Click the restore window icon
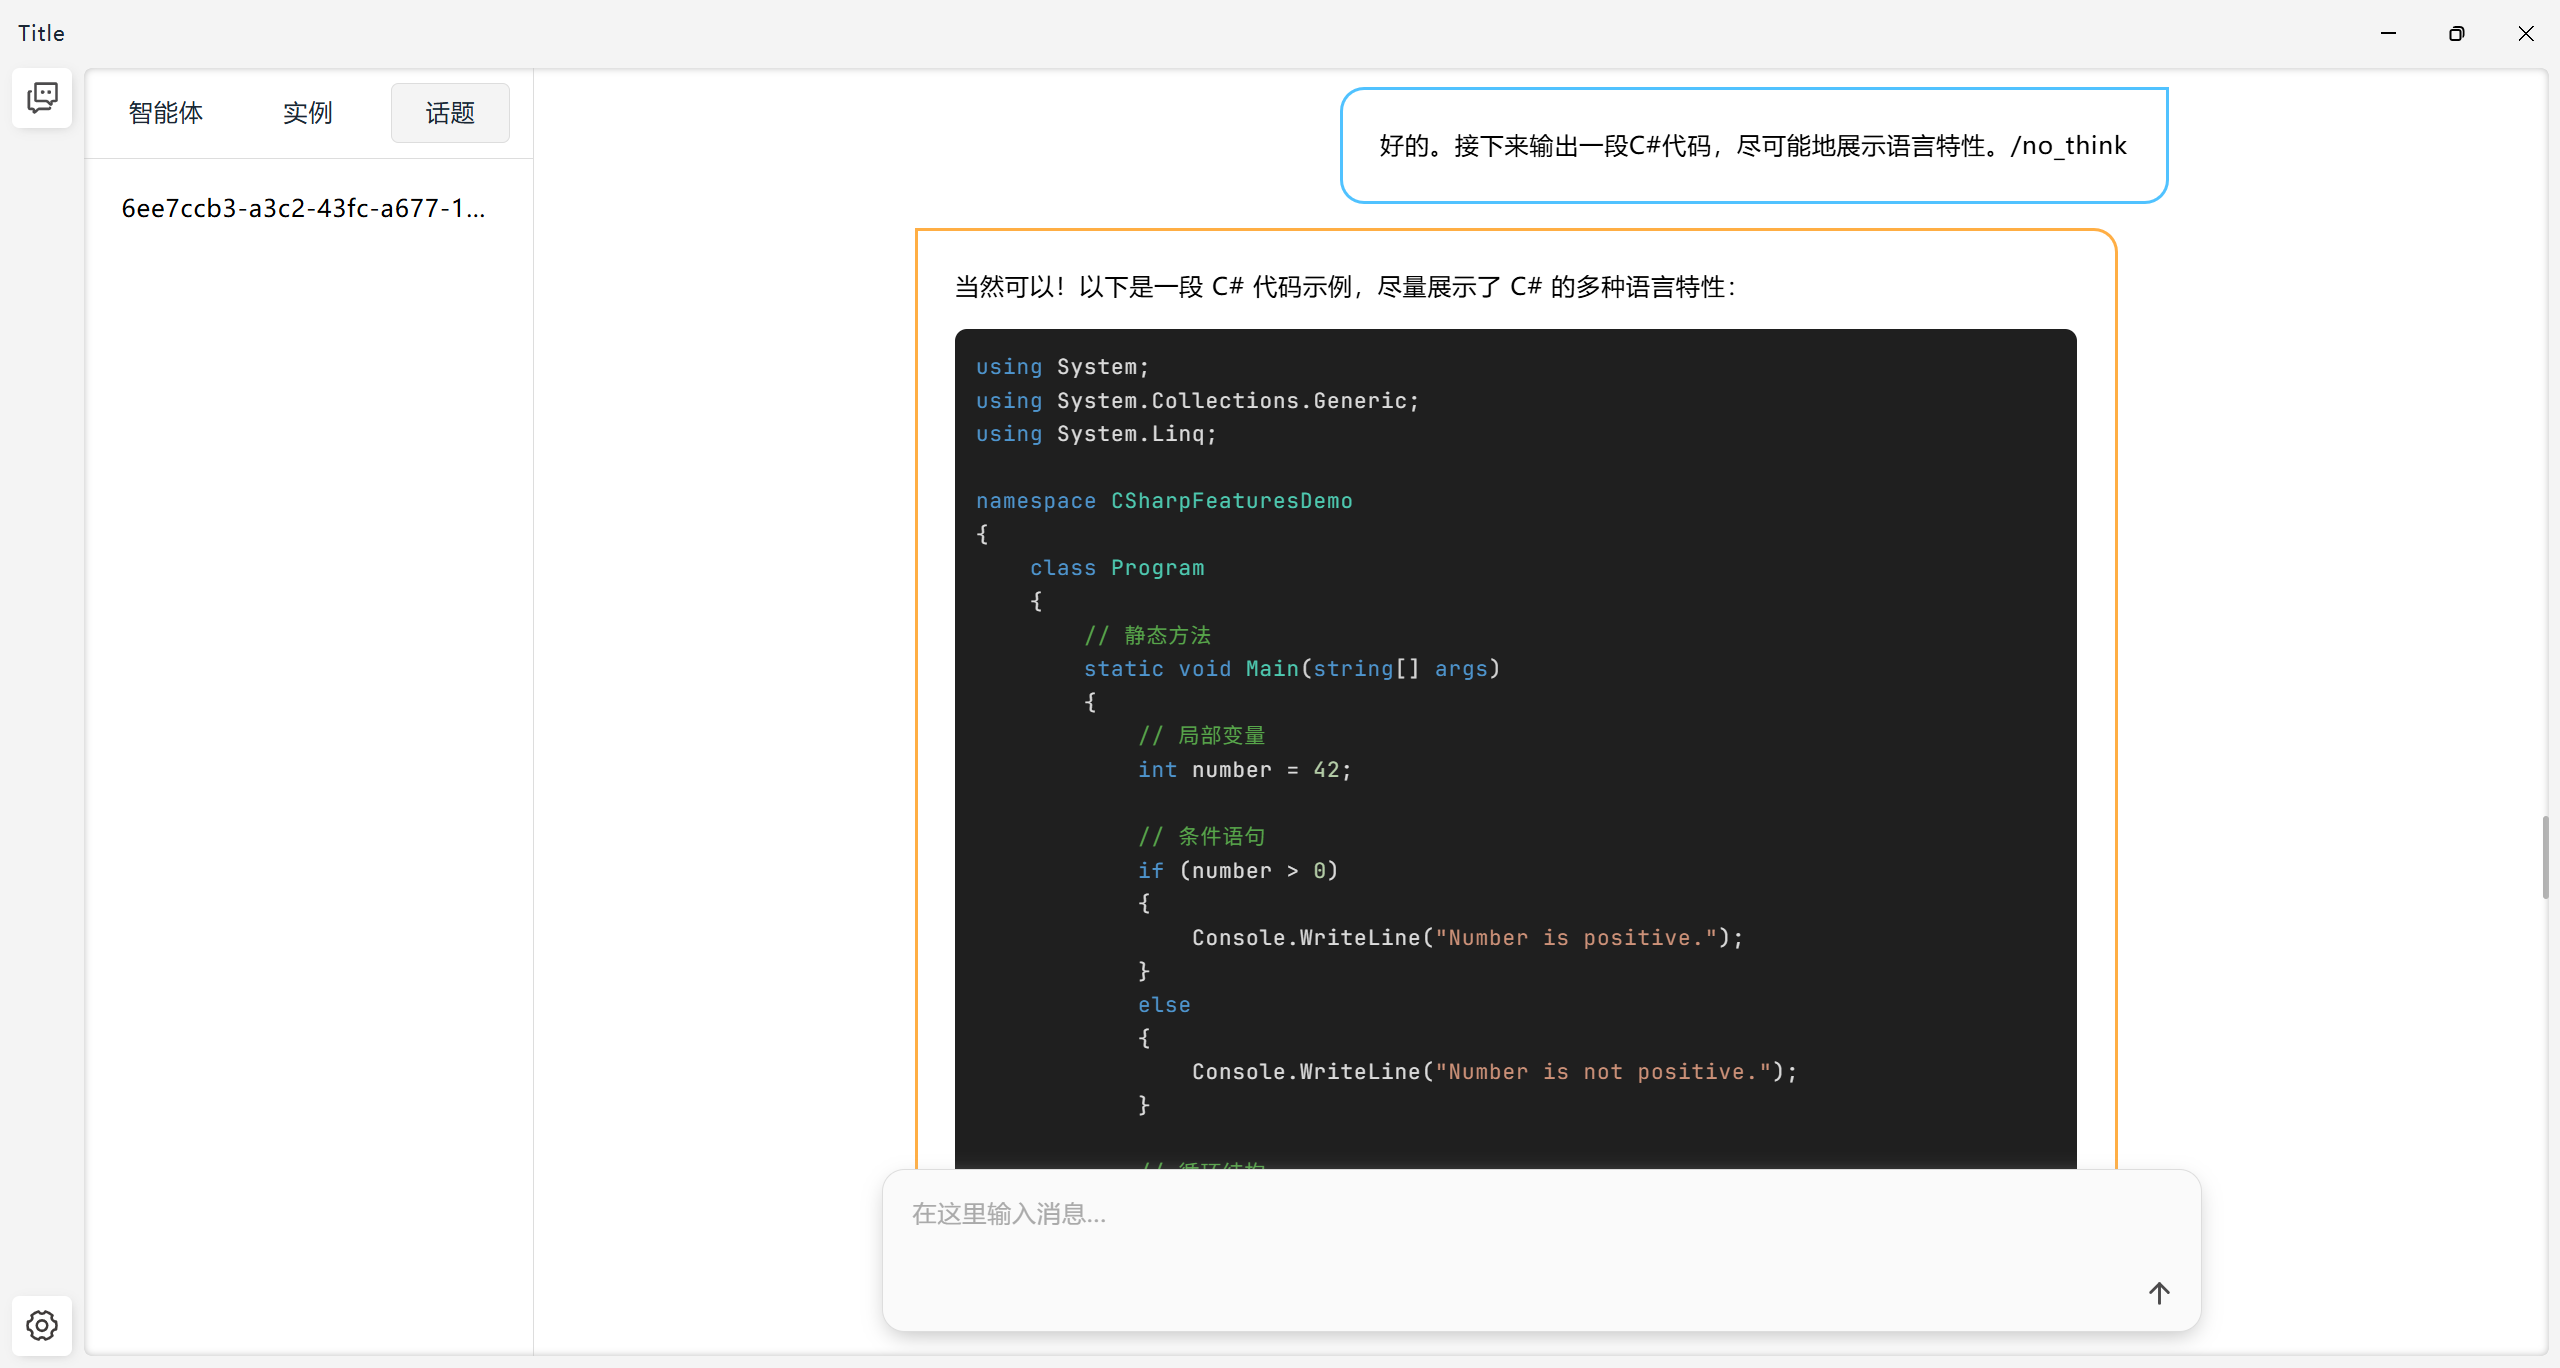 click(x=2457, y=33)
